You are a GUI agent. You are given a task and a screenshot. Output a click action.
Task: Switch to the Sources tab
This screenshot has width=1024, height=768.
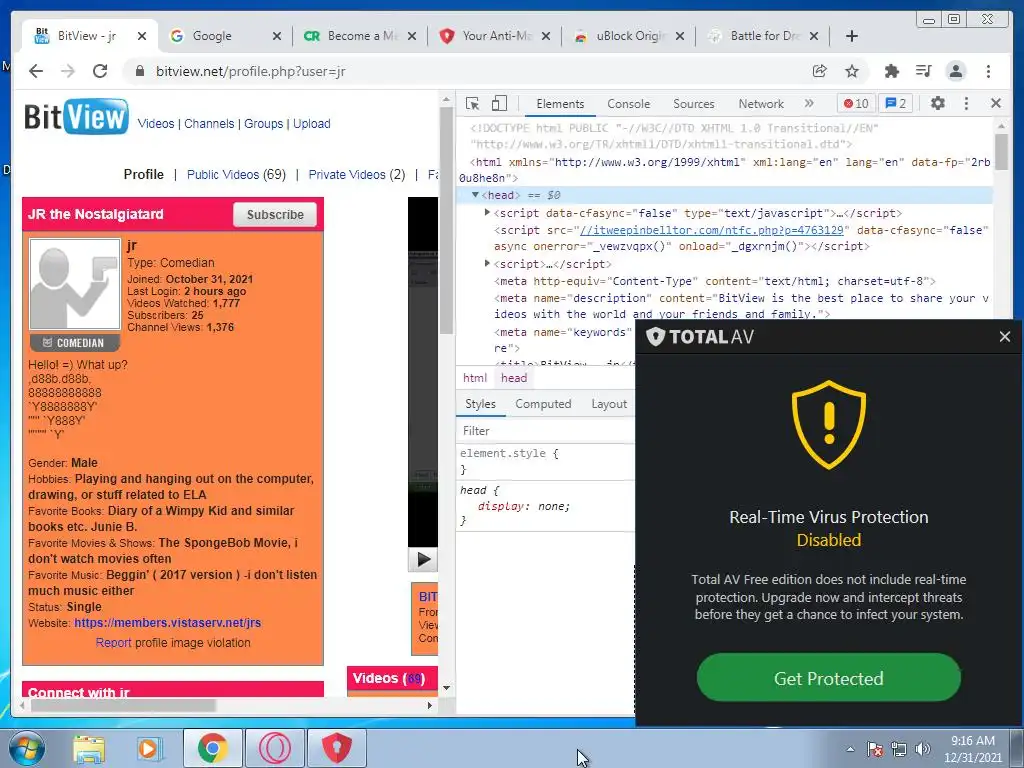pos(694,104)
